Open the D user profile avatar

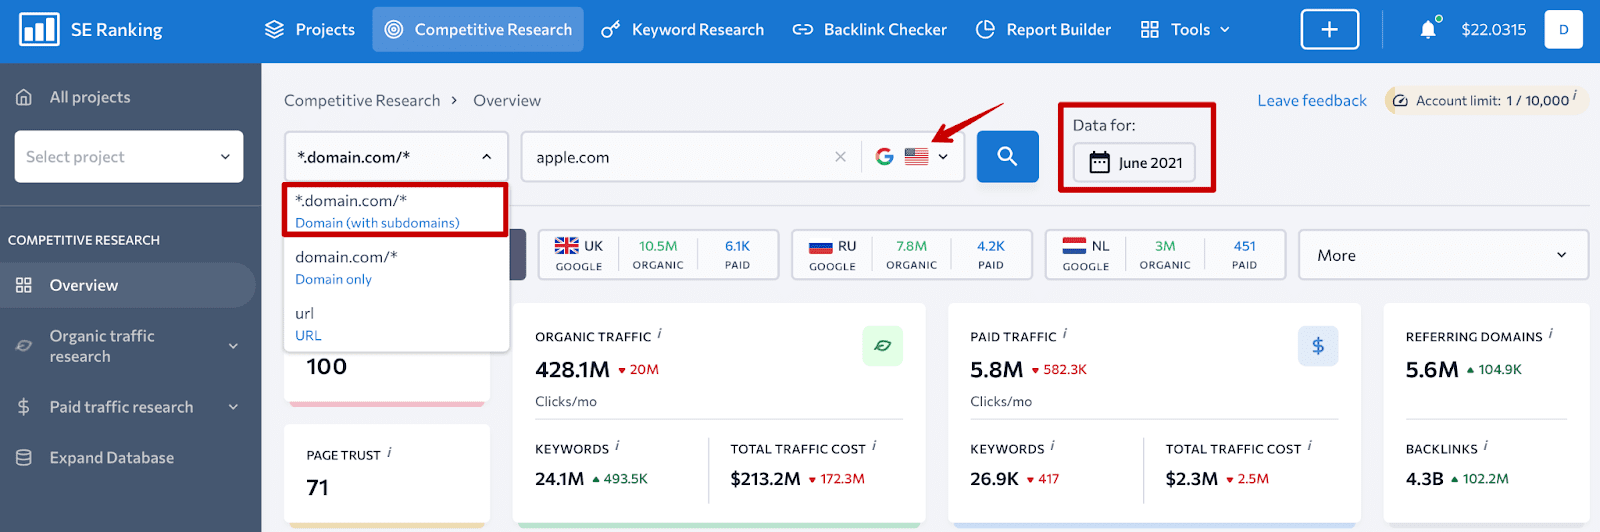pos(1563,30)
